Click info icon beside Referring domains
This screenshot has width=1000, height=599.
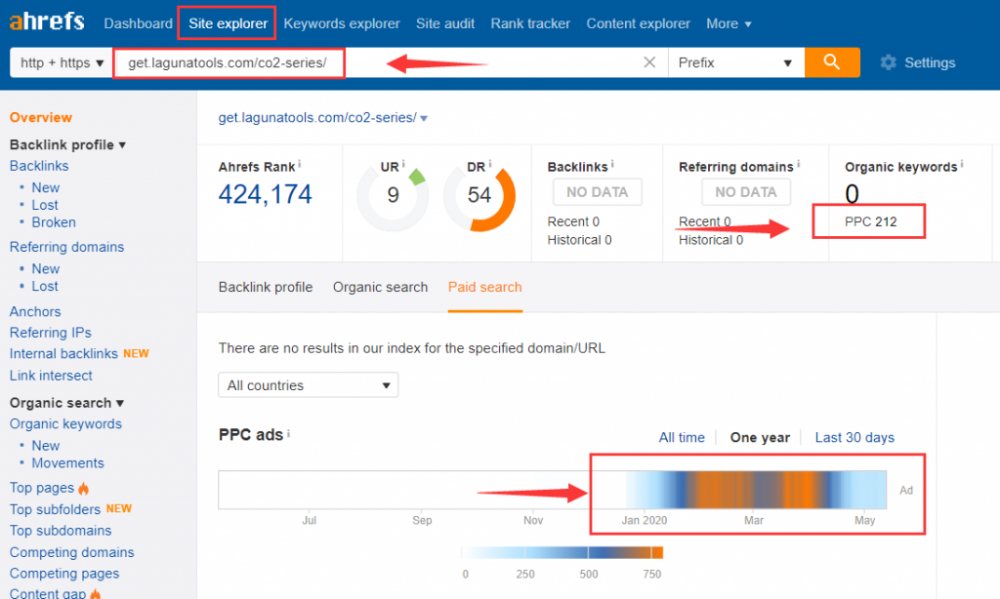[x=799, y=164]
